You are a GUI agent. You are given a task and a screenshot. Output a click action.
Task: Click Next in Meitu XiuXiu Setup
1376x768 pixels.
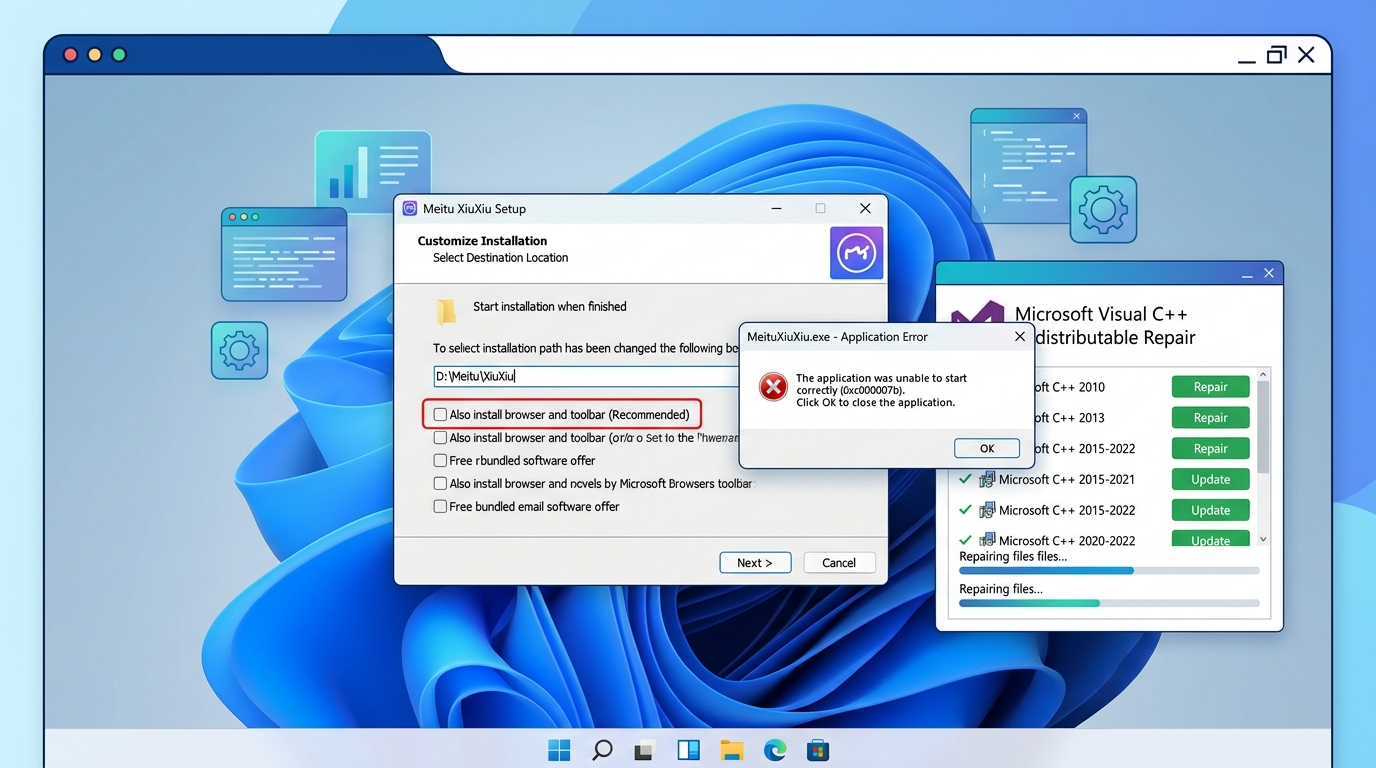point(755,563)
